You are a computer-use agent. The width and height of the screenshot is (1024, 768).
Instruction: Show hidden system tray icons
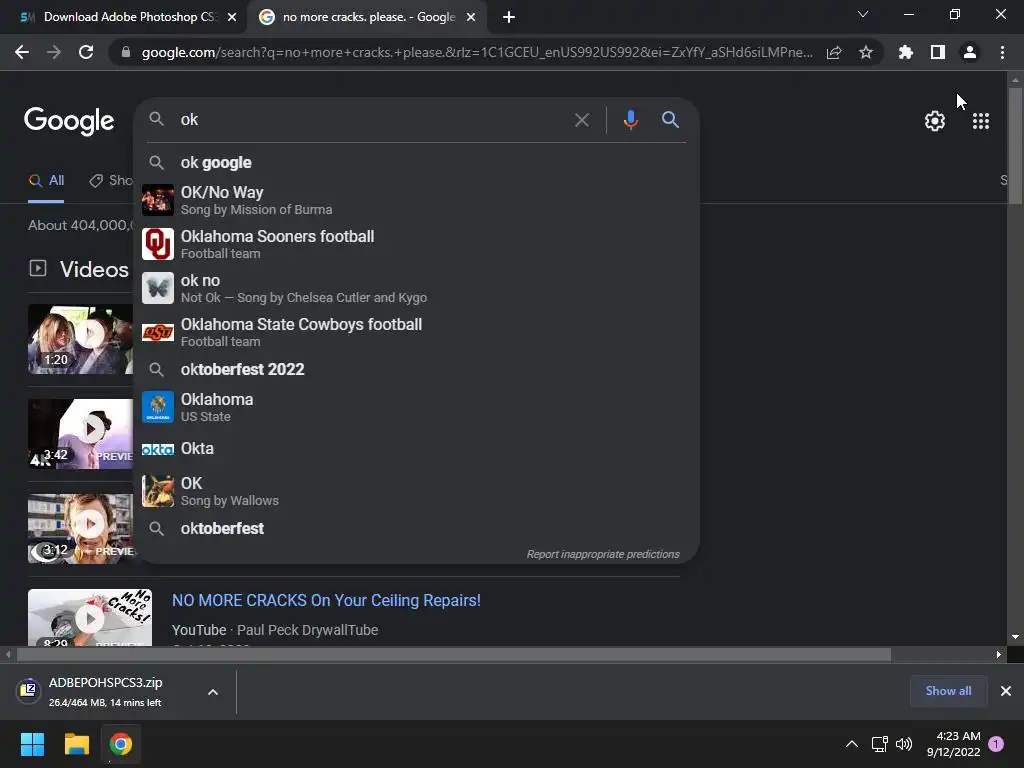852,744
